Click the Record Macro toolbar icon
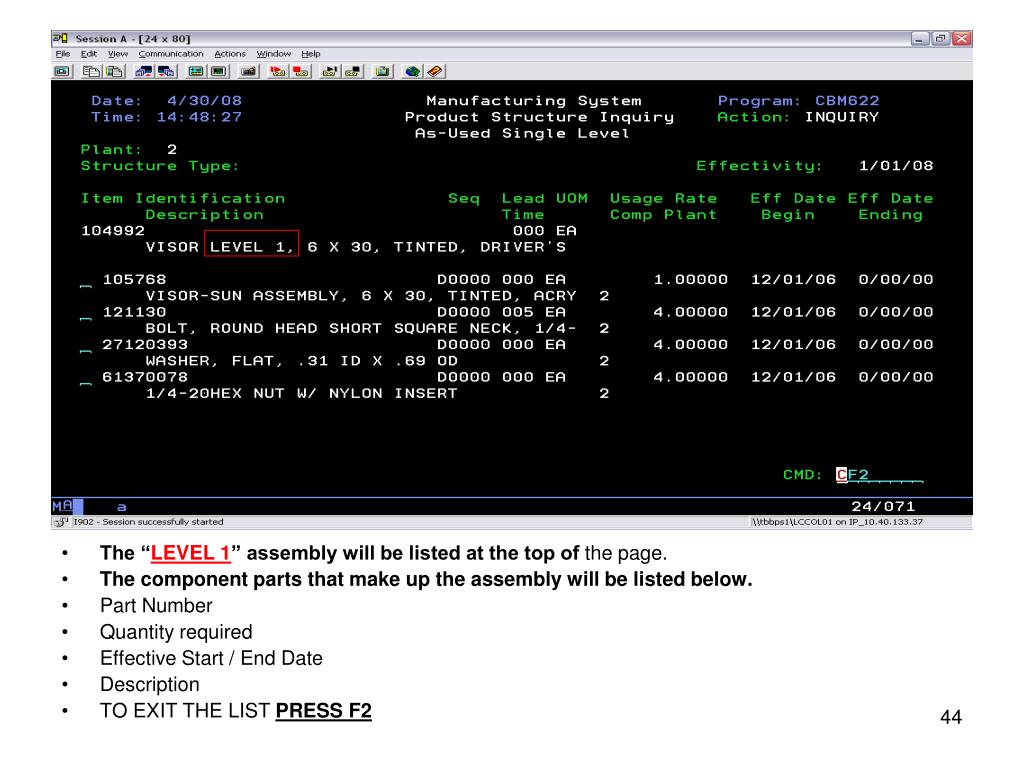1024x768 pixels. [x=278, y=71]
